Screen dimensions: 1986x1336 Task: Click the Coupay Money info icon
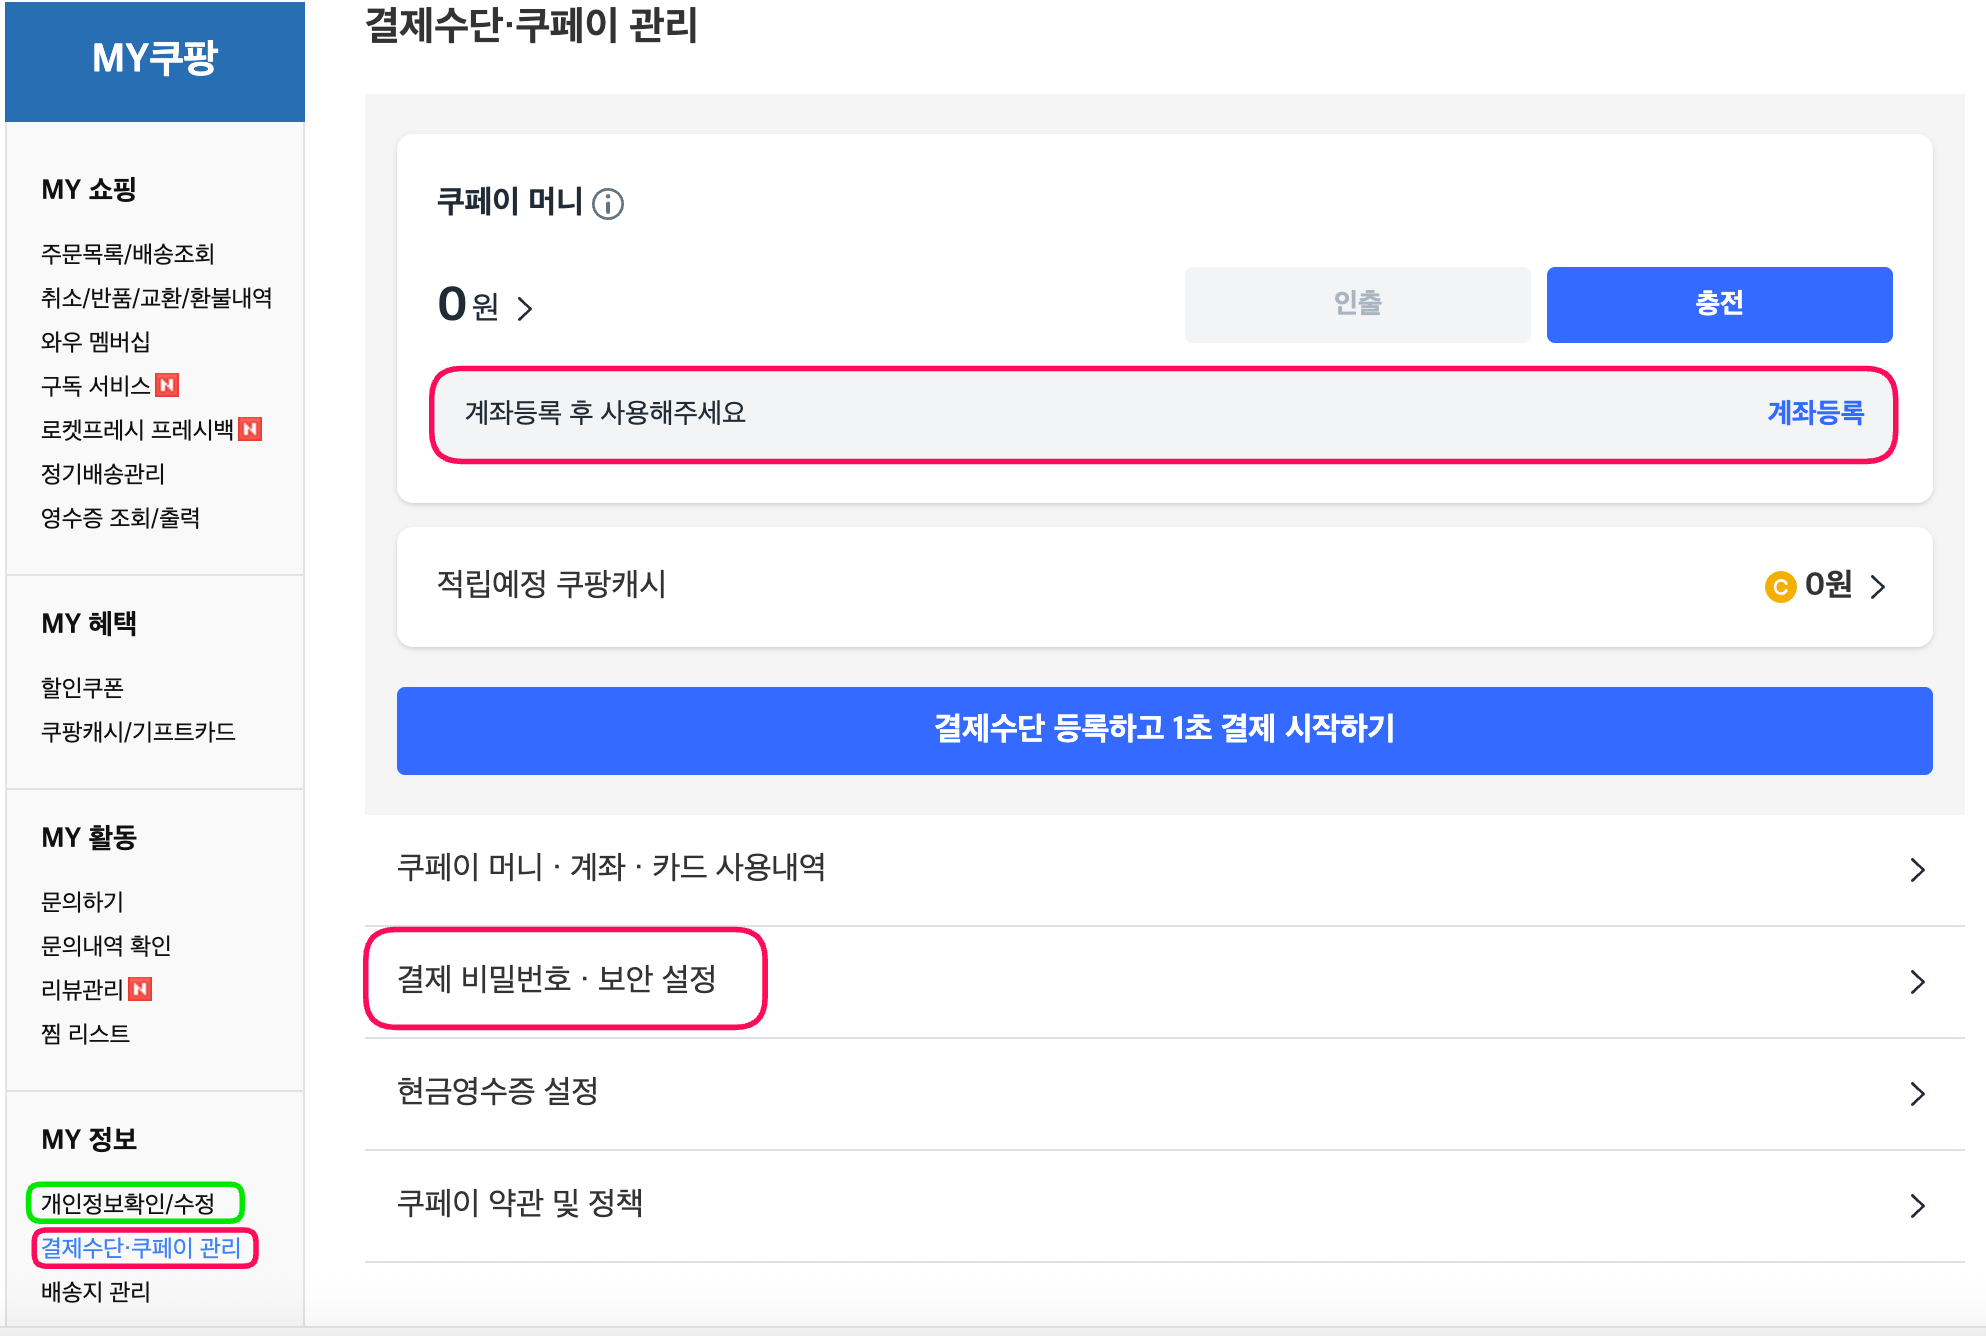pos(608,204)
